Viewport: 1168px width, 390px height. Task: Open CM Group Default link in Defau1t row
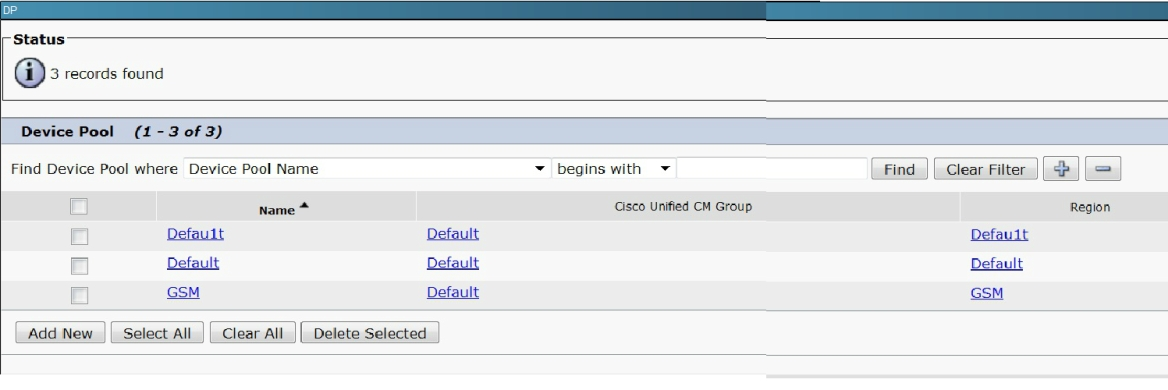point(453,234)
